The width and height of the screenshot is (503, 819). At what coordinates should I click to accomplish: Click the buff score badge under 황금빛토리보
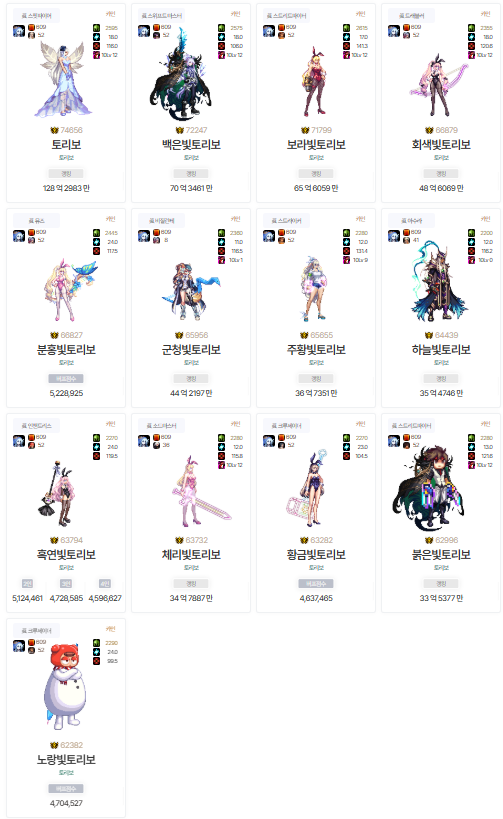pos(316,583)
